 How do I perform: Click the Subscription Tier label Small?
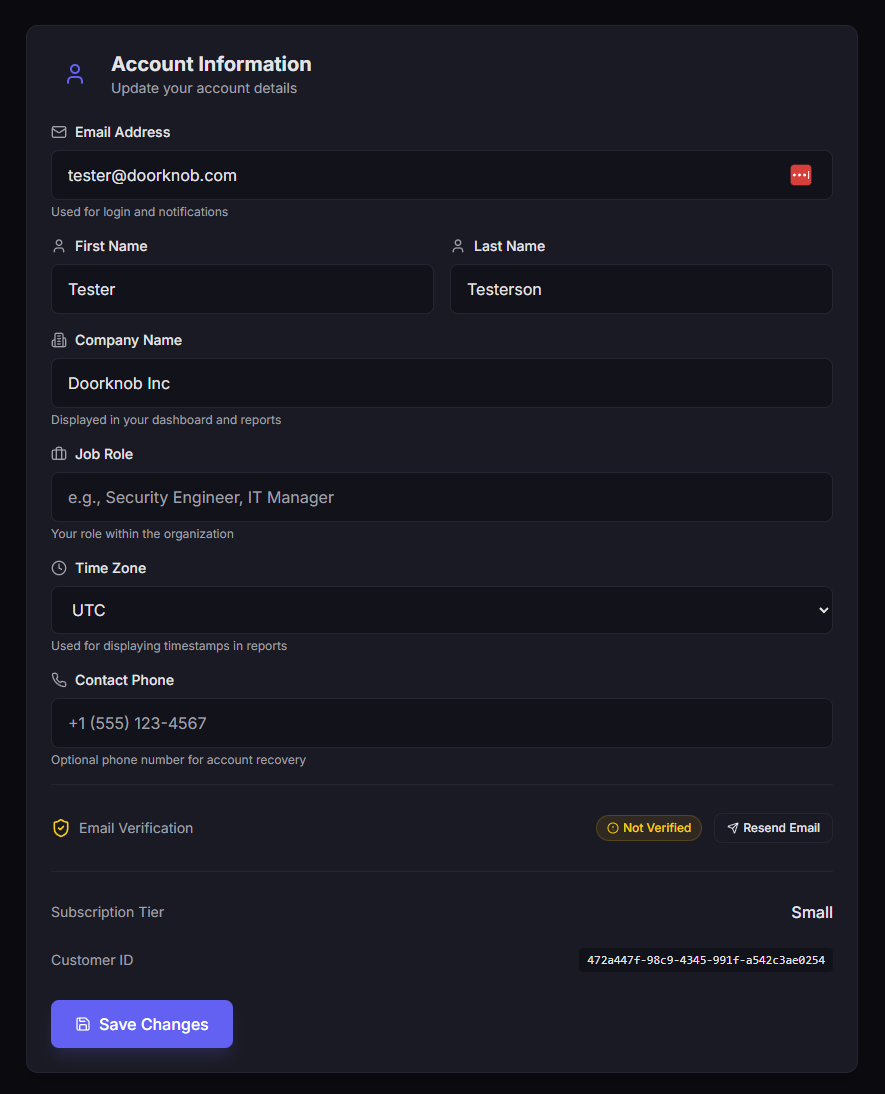[x=812, y=912]
